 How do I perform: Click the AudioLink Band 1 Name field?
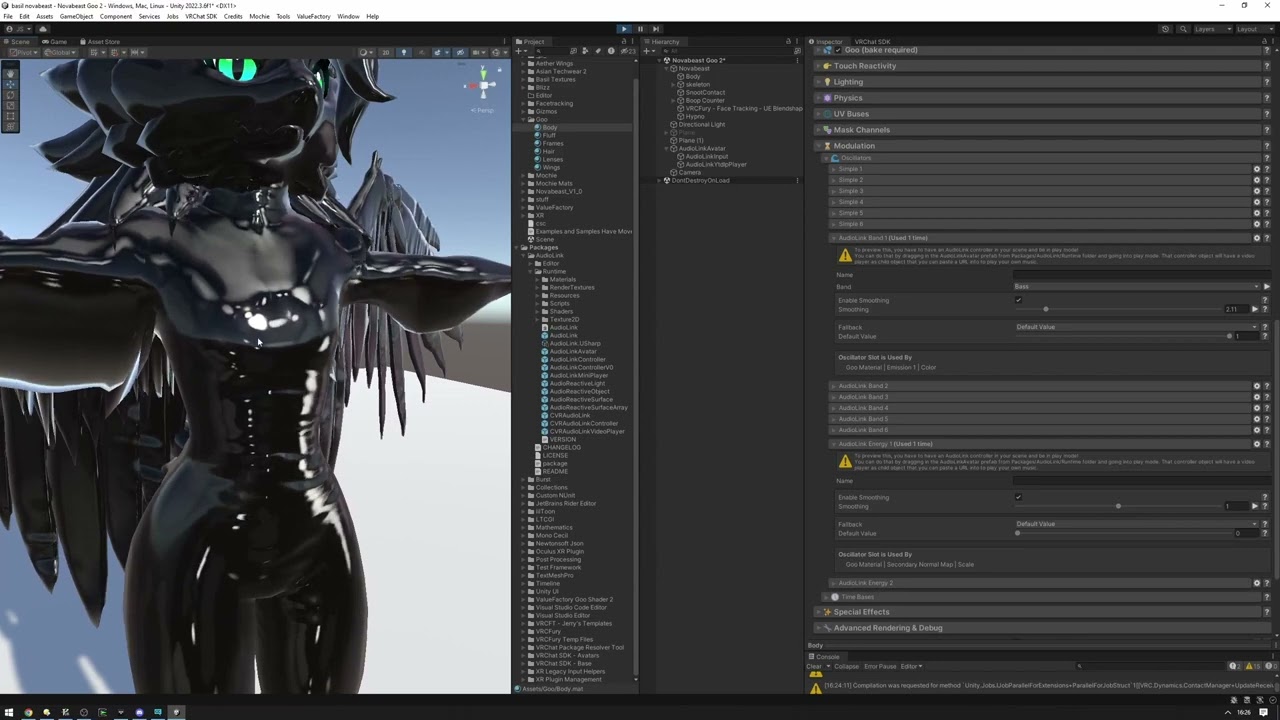1142,275
